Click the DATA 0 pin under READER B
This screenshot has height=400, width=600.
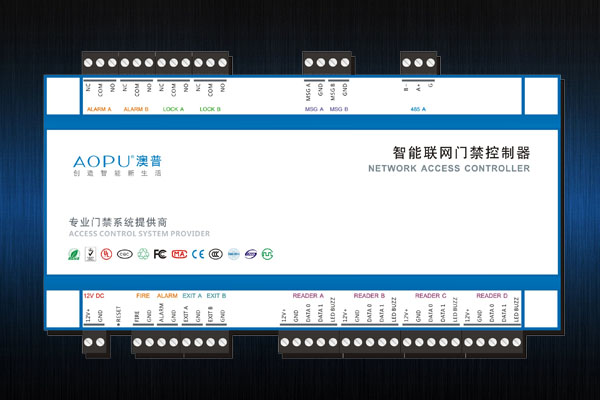coord(369,313)
